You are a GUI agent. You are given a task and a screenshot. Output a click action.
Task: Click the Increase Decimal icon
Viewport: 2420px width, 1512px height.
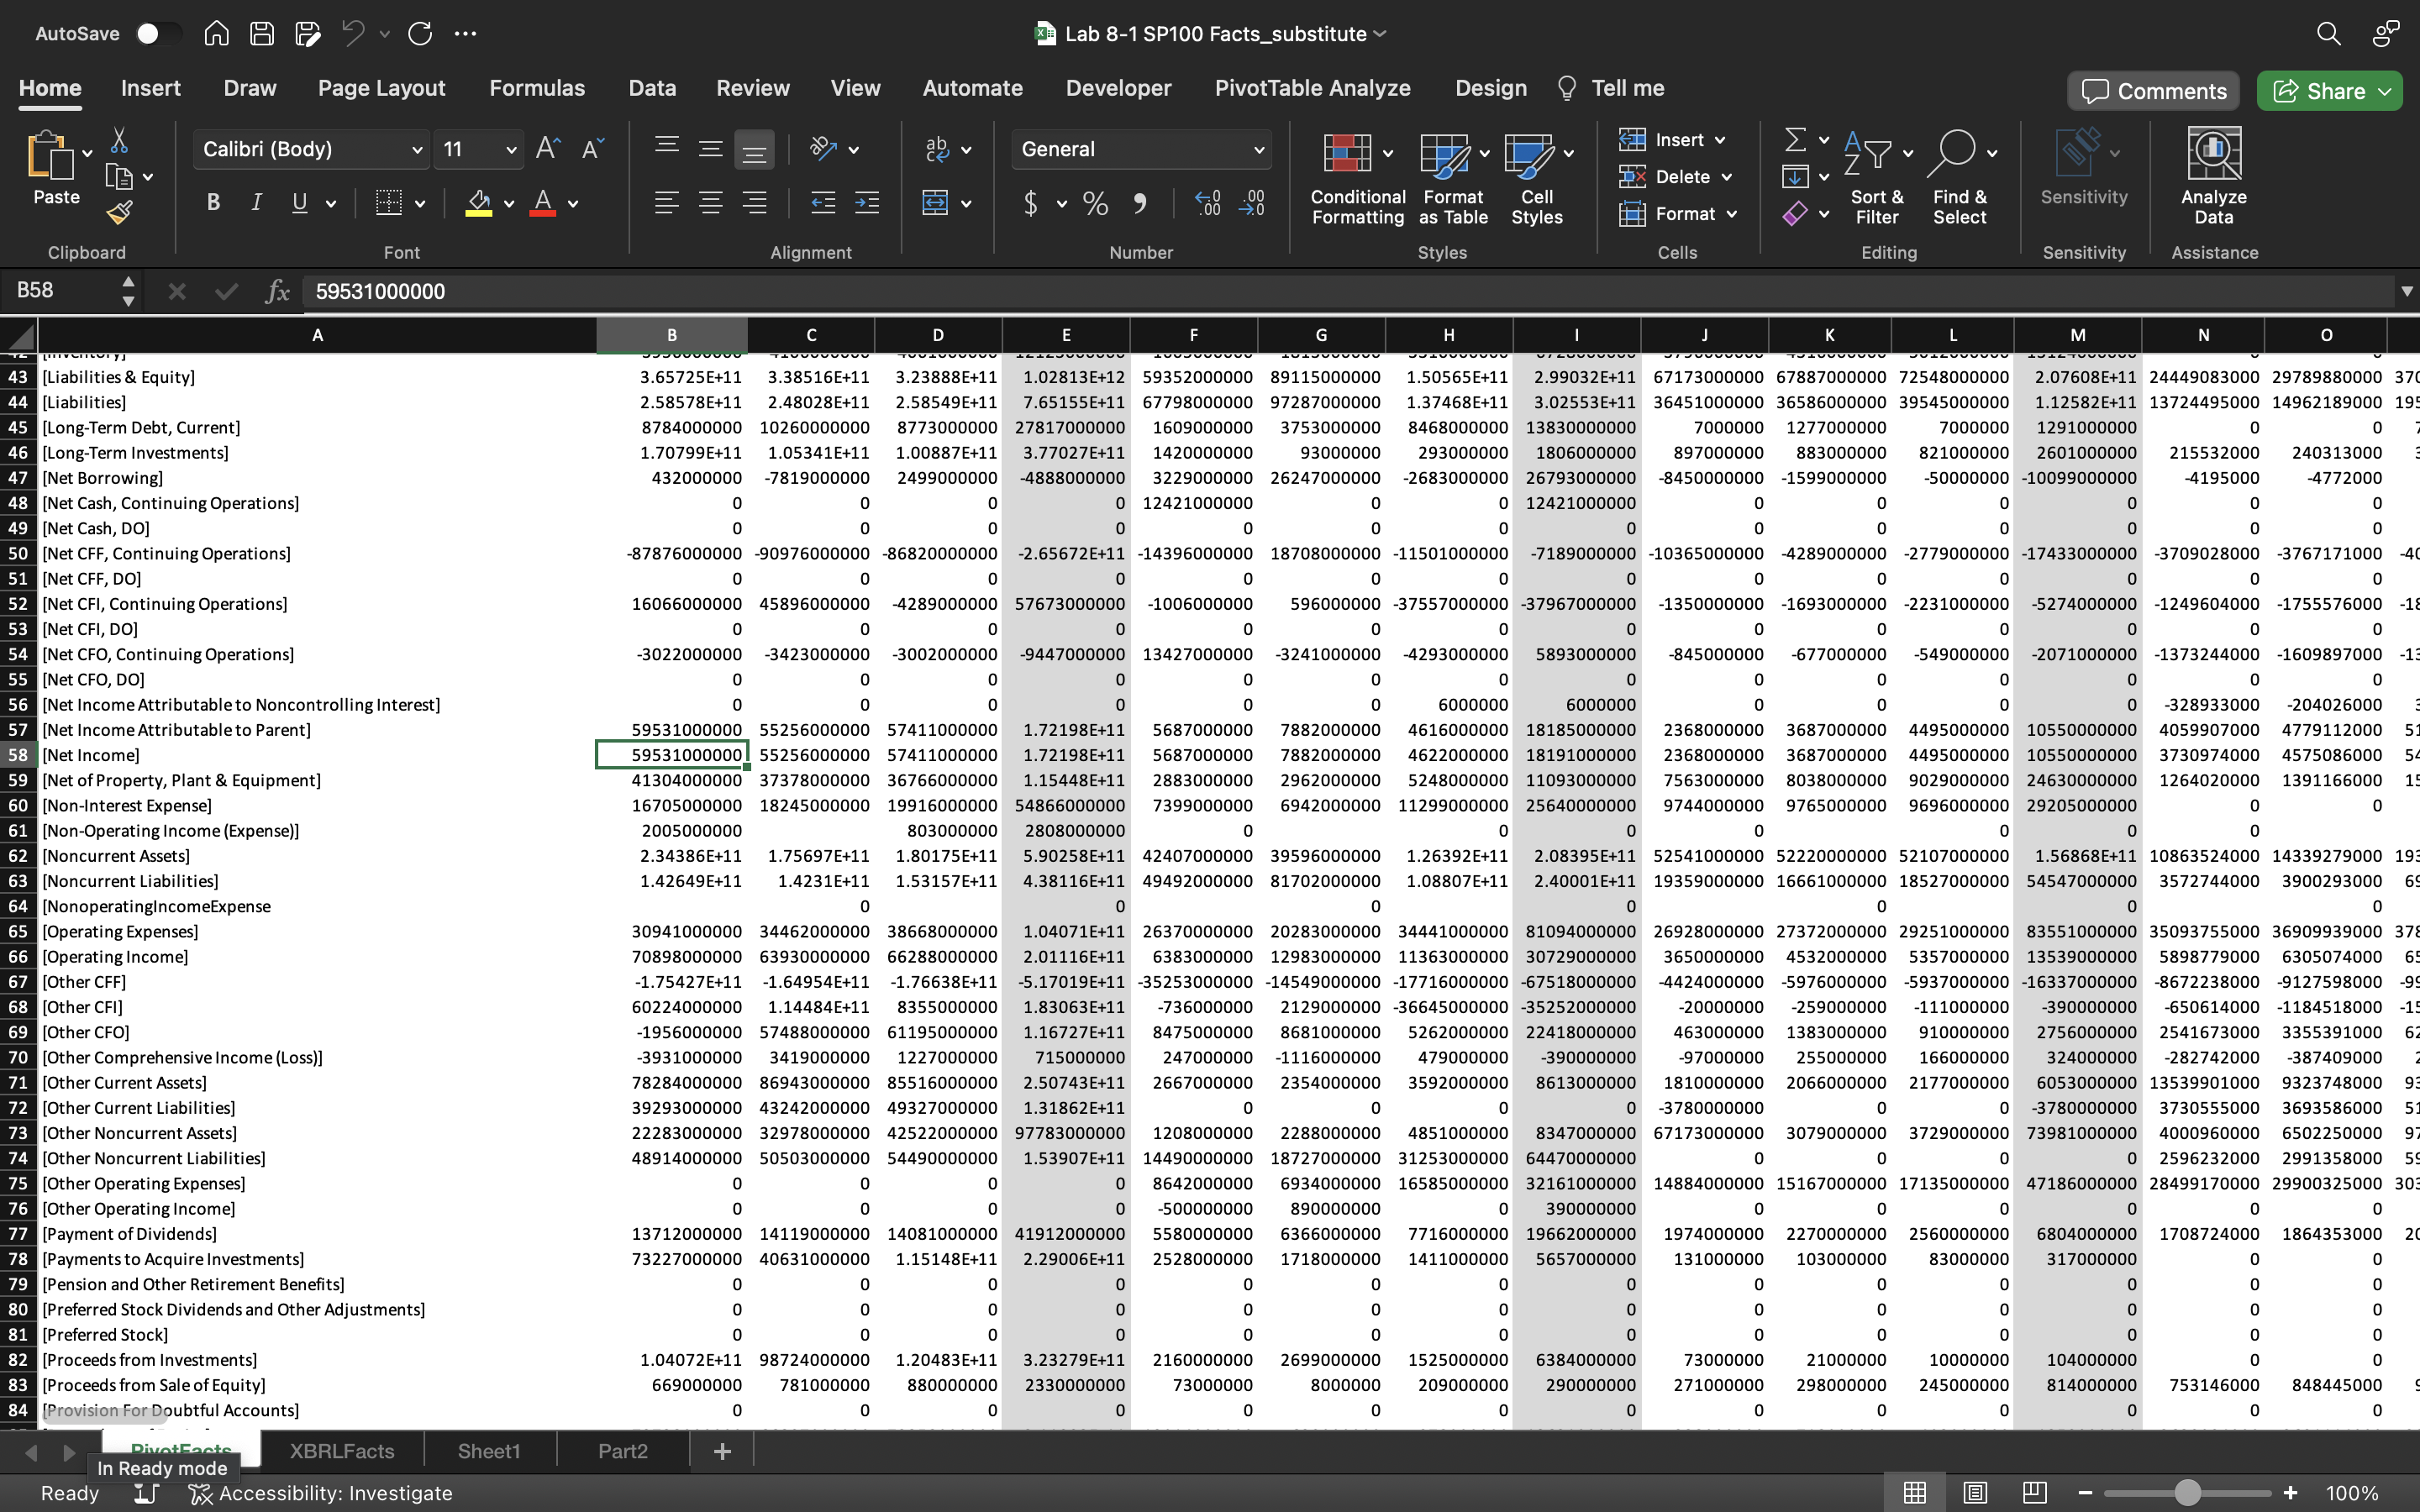(x=1208, y=204)
